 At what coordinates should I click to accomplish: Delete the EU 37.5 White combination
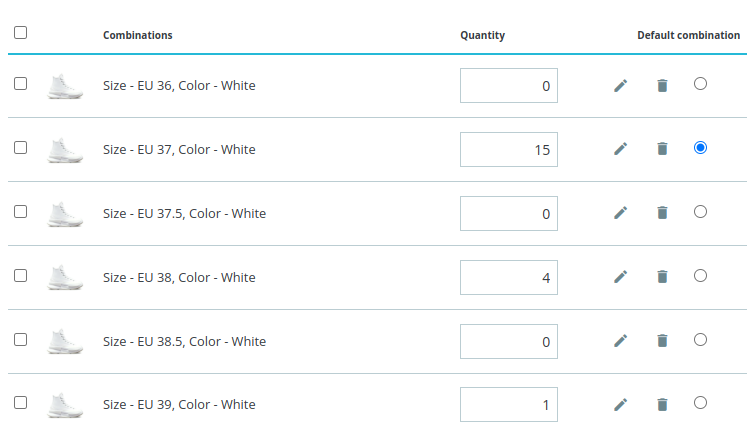click(662, 213)
